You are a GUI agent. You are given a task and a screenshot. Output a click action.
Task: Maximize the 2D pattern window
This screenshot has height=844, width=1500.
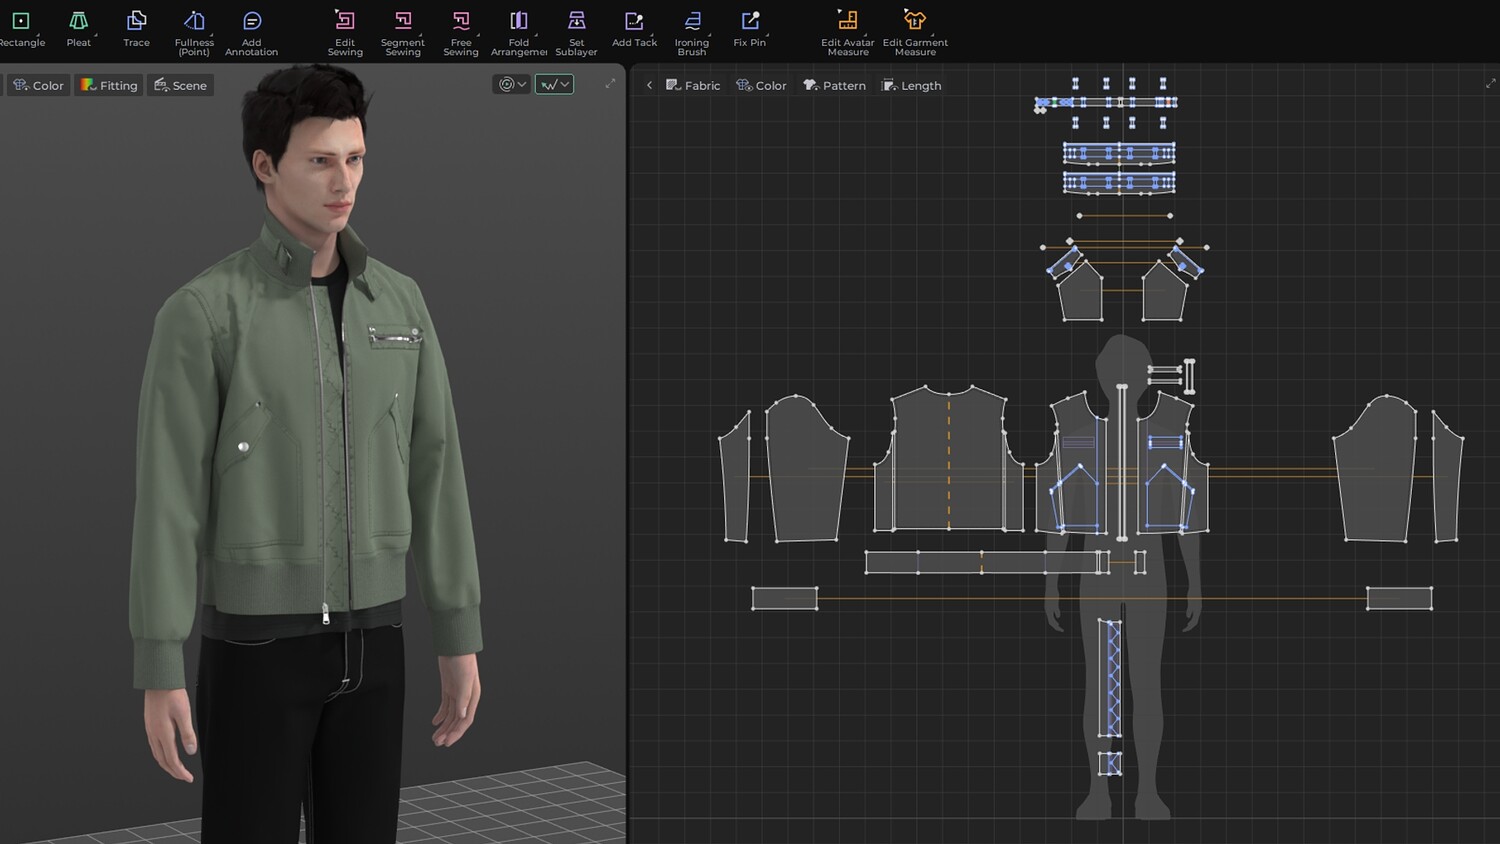click(x=1490, y=84)
